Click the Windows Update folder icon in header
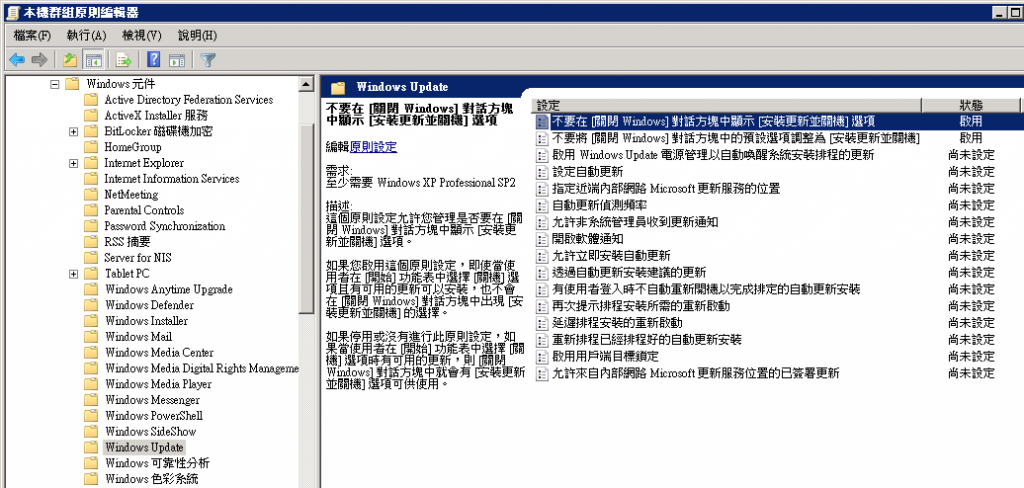The width and height of the screenshot is (1024, 488). pyautogui.click(x=338, y=88)
